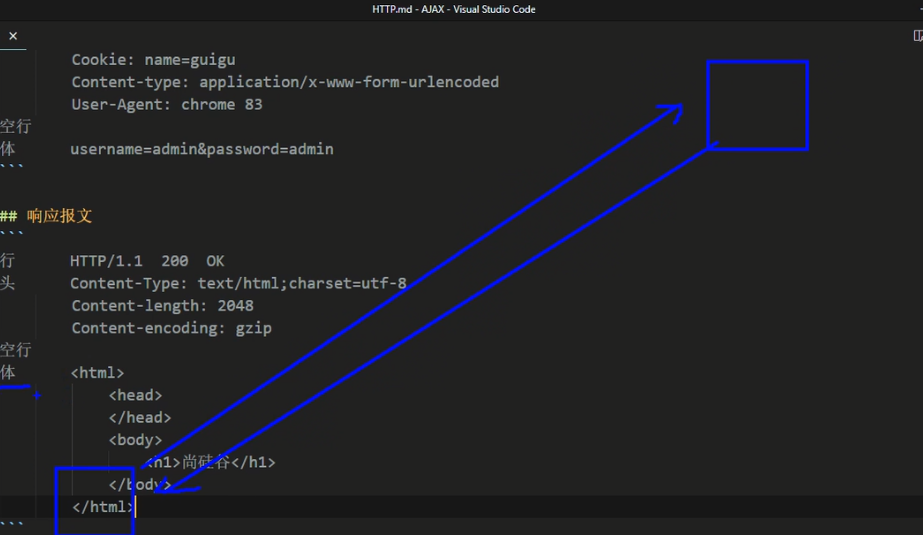Place cursor on 'Cookie: name=guigu' line

154,60
